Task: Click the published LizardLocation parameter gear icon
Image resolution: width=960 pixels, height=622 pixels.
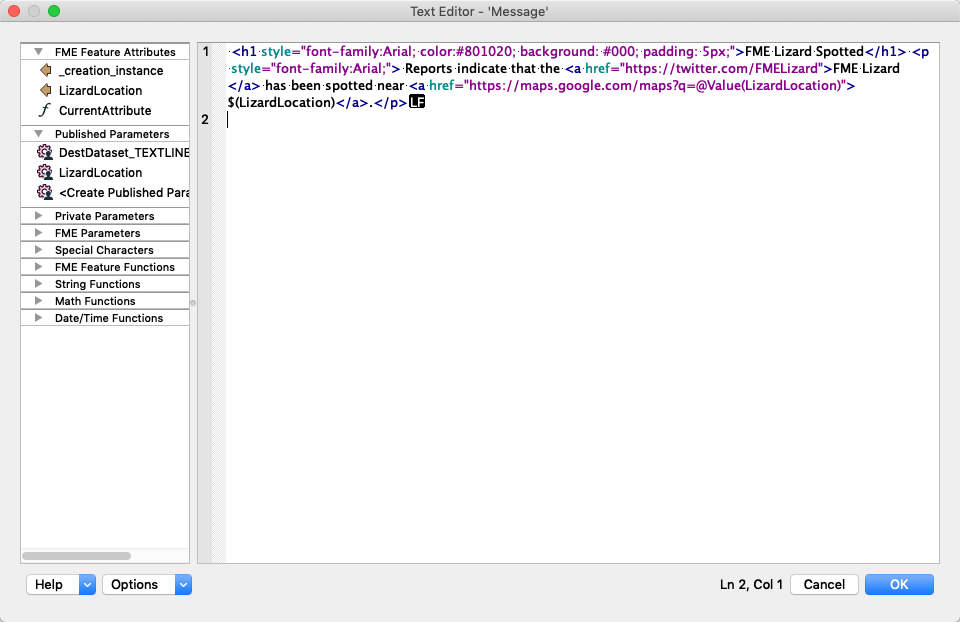Action: pyautogui.click(x=45, y=172)
